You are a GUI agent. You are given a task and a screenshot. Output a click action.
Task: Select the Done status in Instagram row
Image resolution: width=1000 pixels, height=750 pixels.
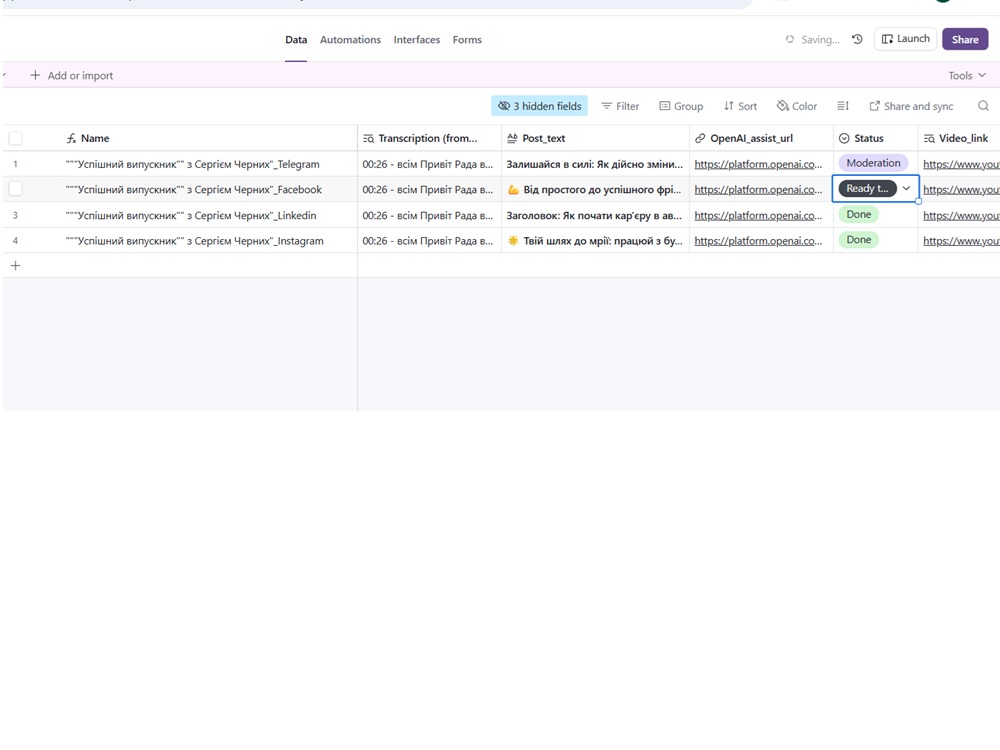pyautogui.click(x=858, y=240)
